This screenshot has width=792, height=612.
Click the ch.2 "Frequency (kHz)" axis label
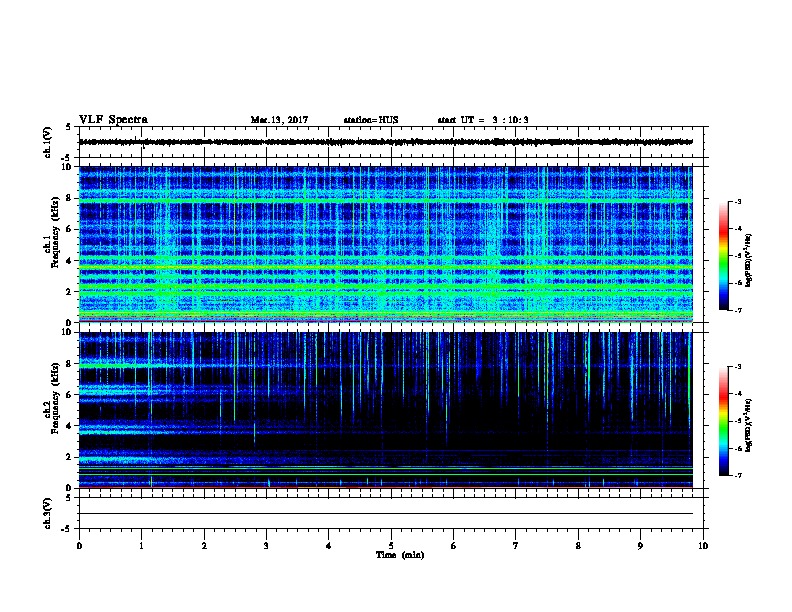(55, 398)
